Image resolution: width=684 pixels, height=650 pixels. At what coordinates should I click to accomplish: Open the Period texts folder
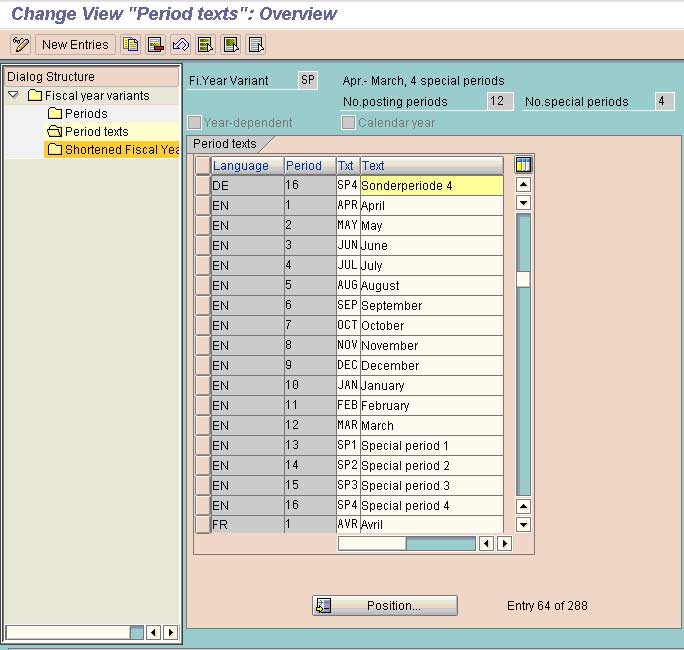pyautogui.click(x=88, y=131)
